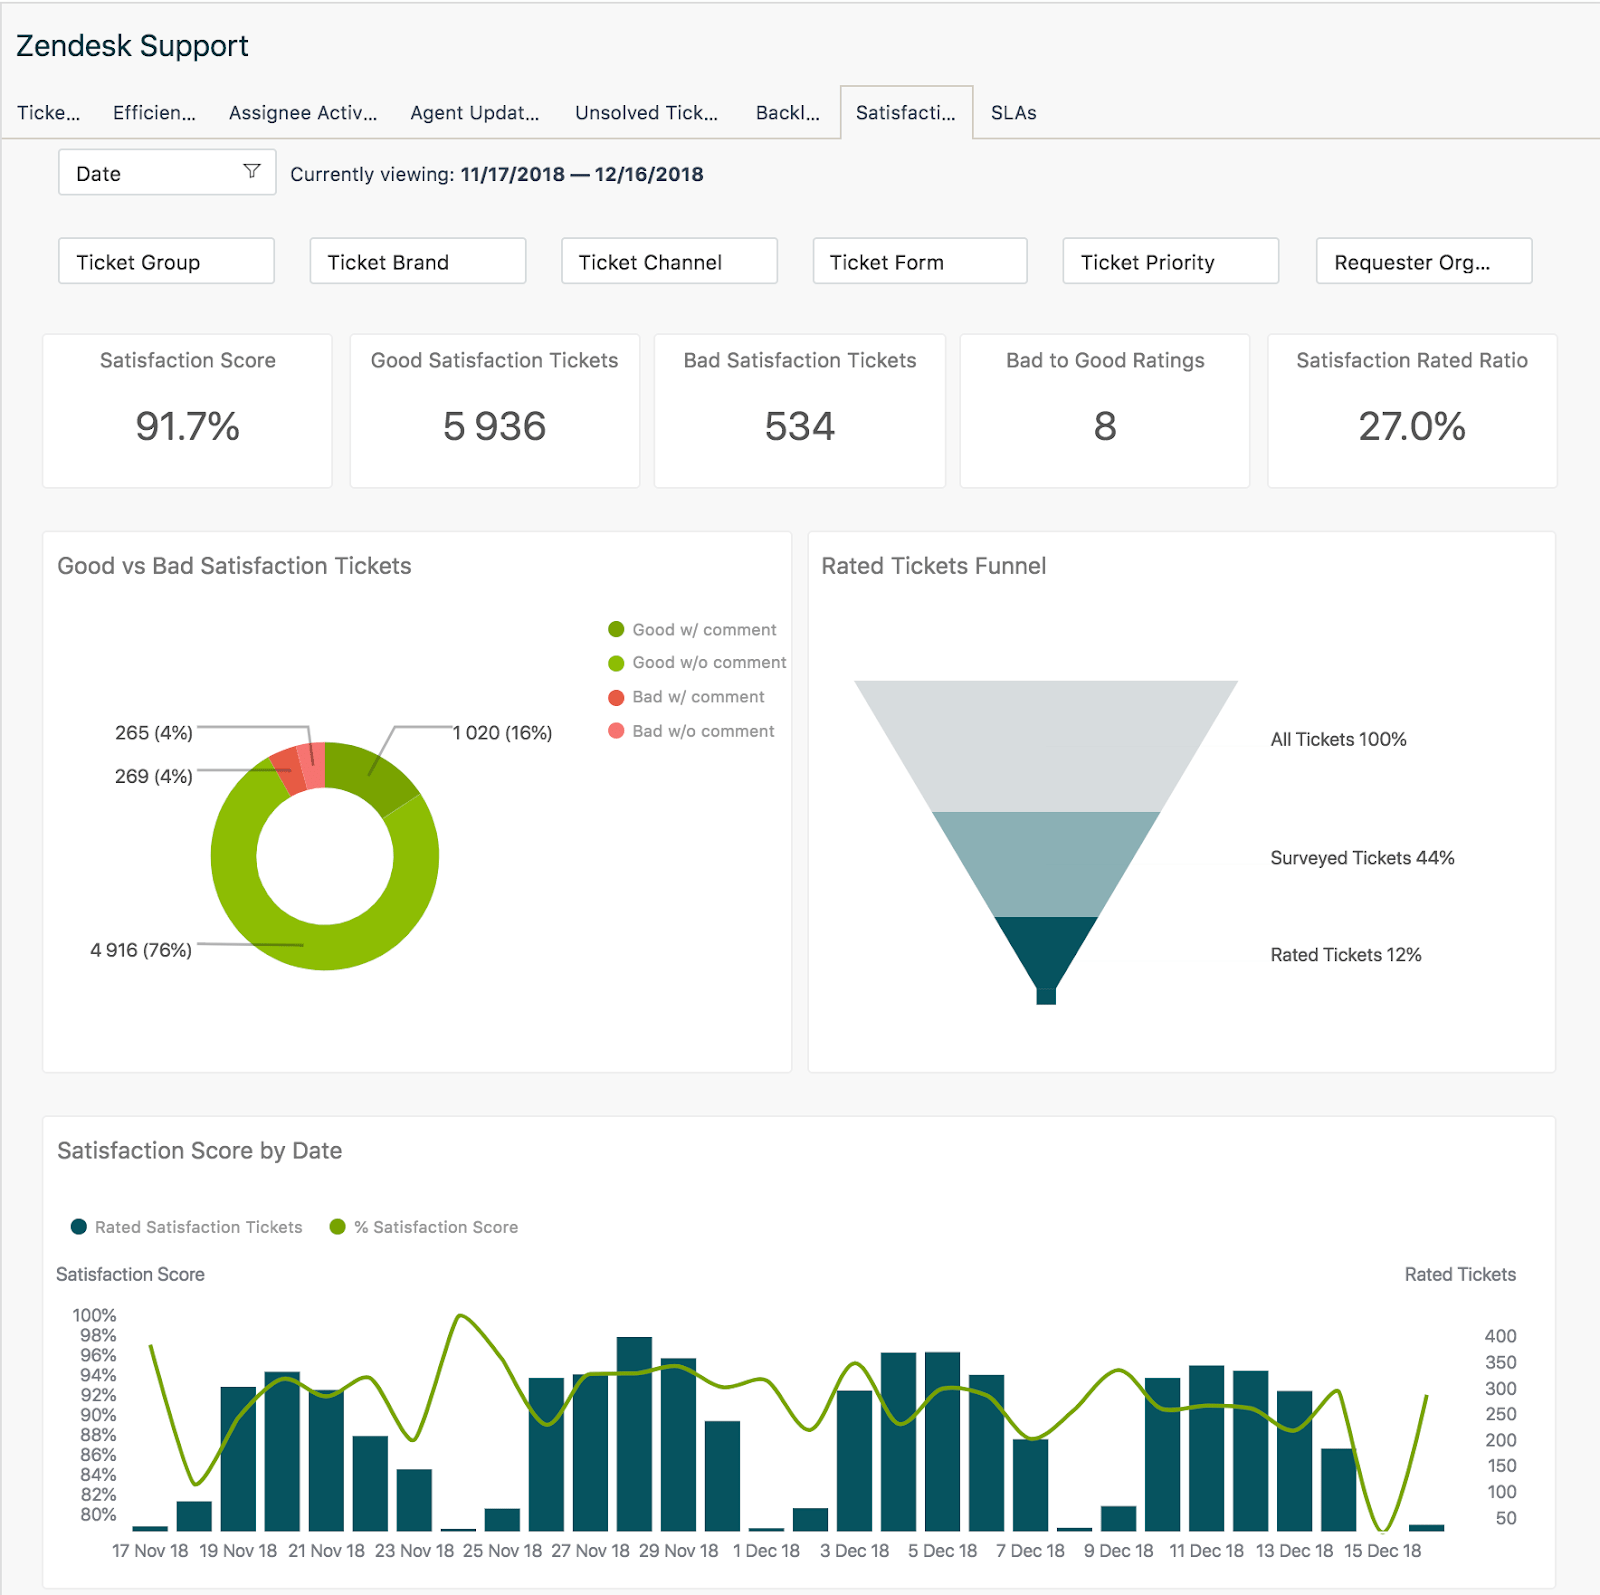Click the bar above 19 Nov 18

click(x=238, y=1459)
